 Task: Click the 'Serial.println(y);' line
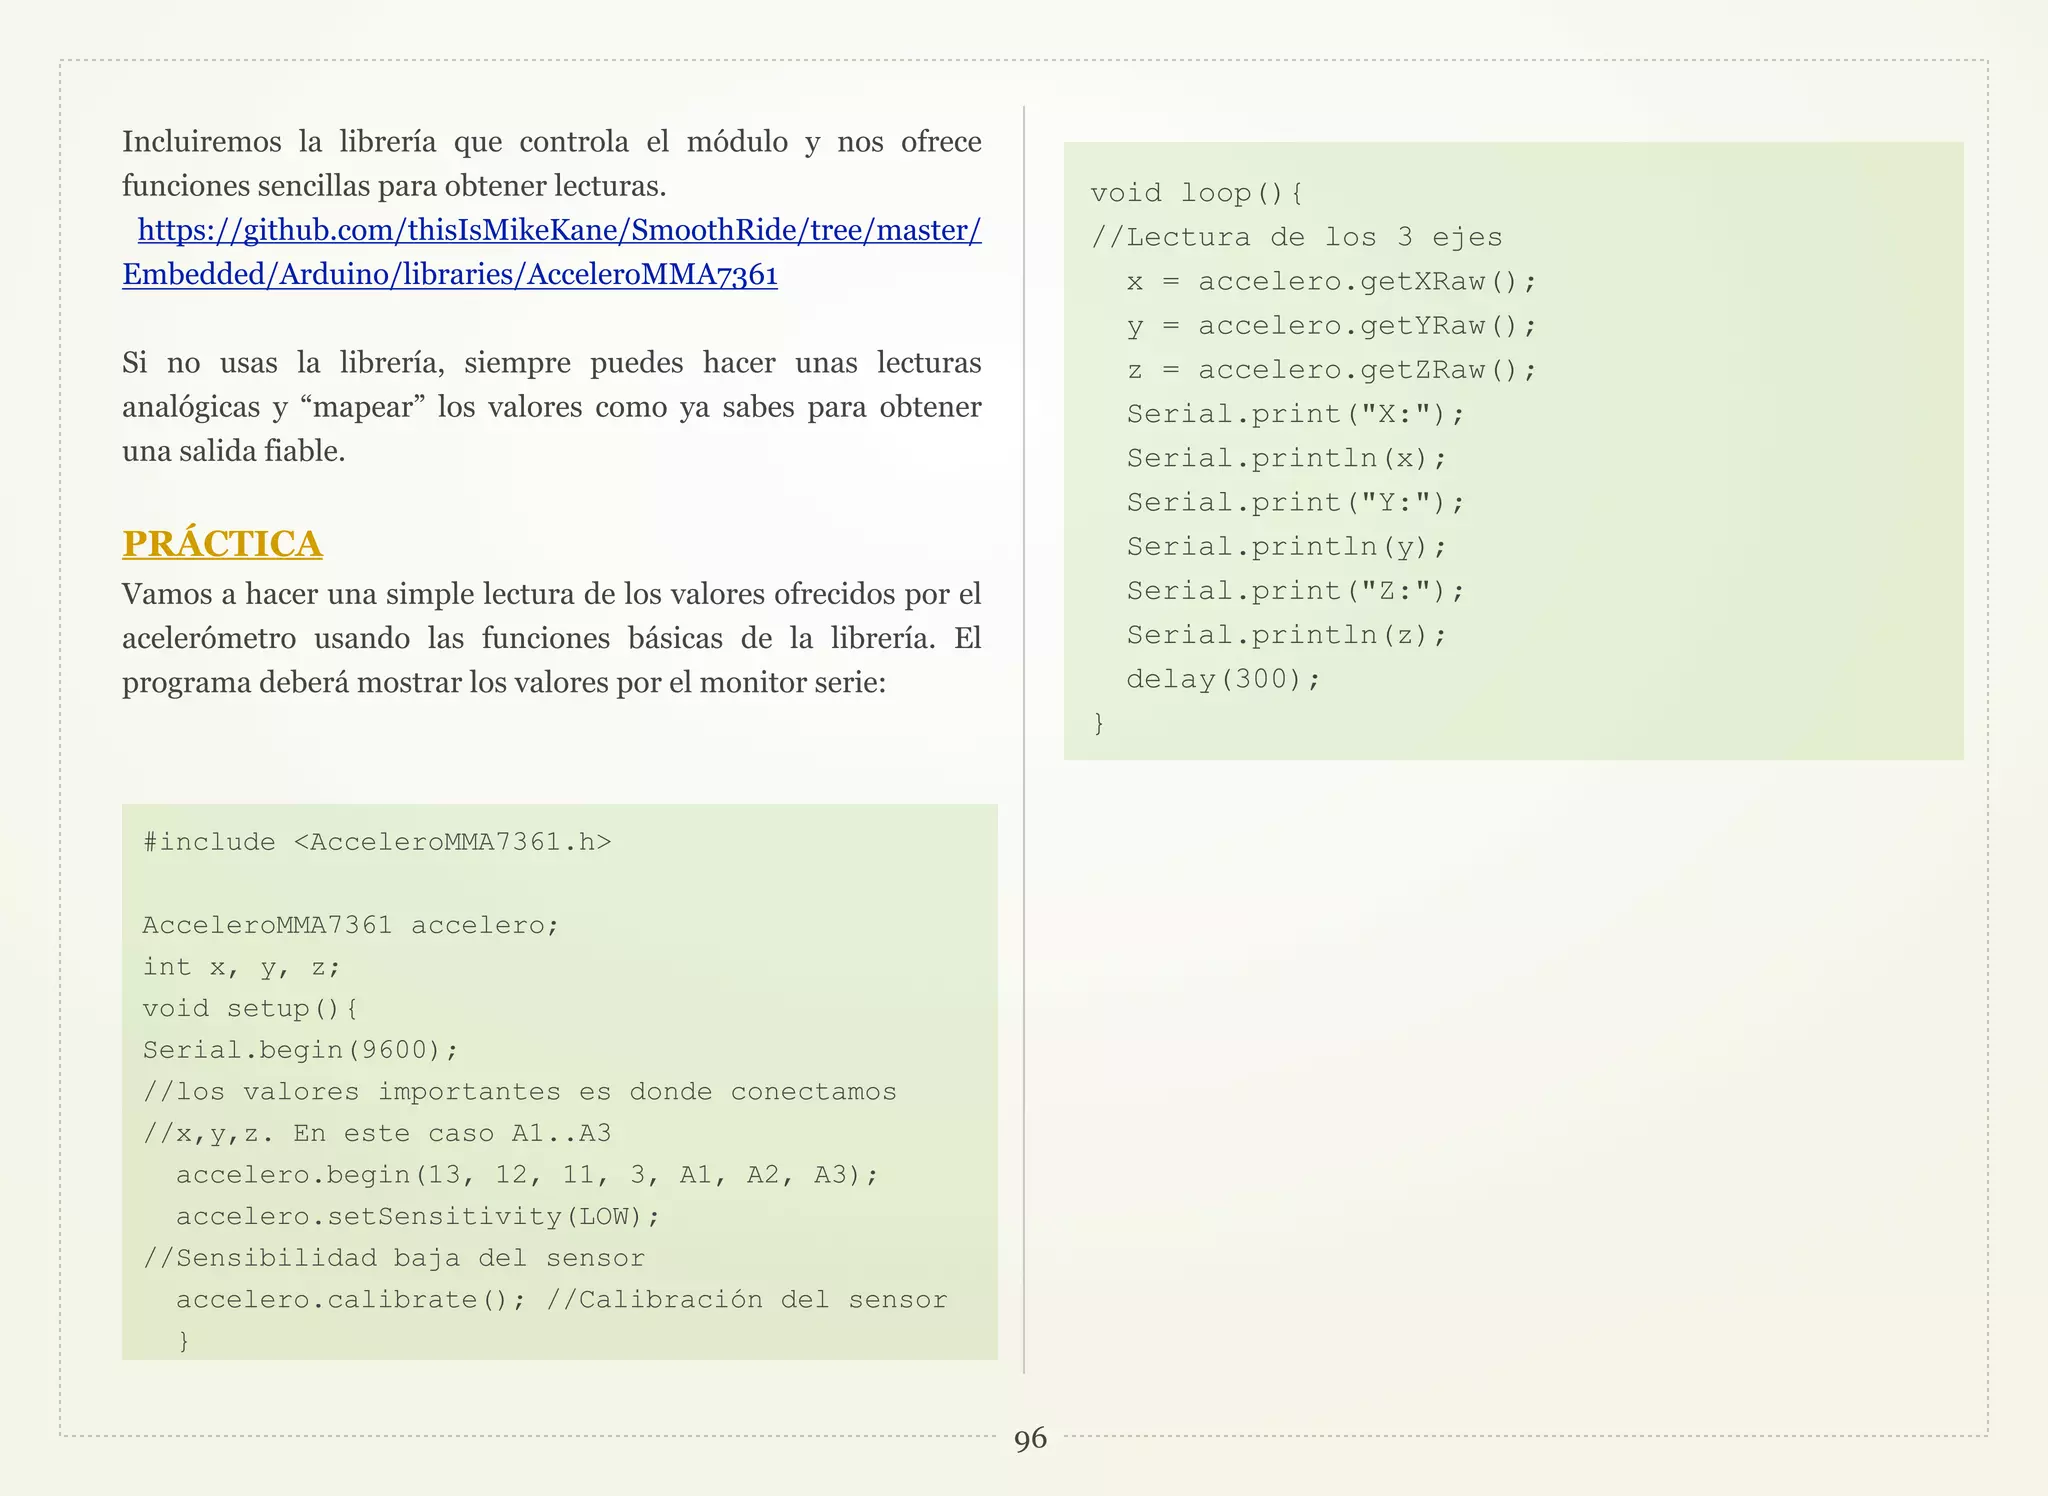(x=1287, y=547)
